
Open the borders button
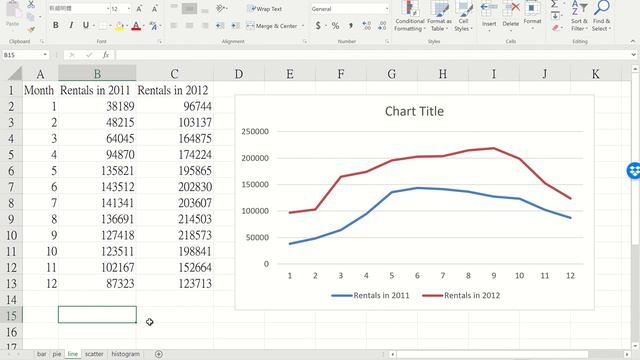102,26
